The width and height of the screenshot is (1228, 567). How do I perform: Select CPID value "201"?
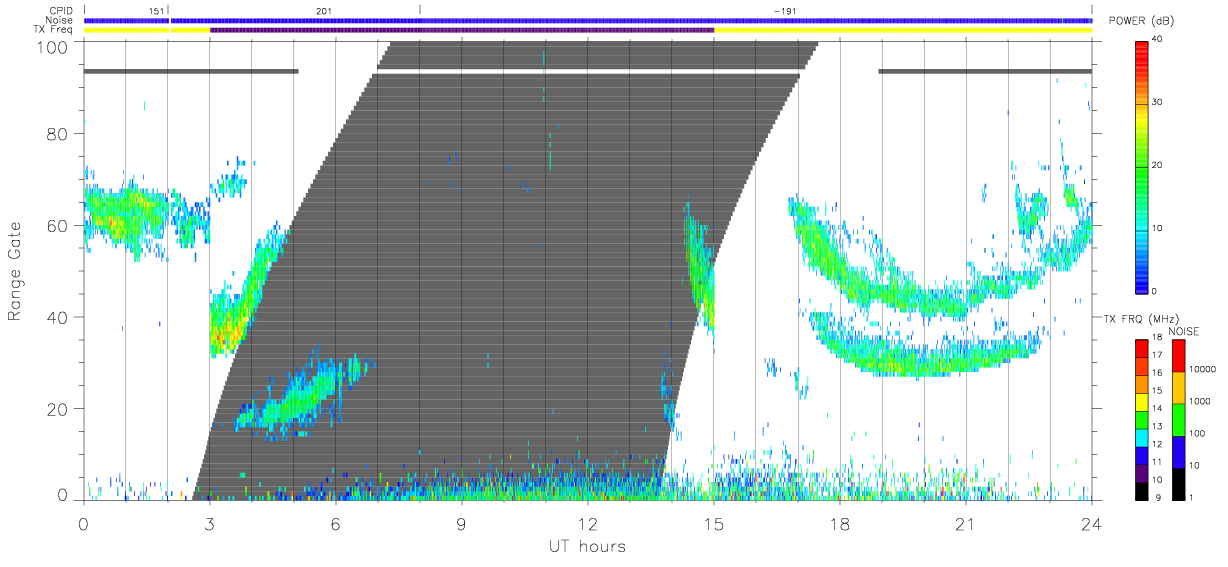[323, 11]
